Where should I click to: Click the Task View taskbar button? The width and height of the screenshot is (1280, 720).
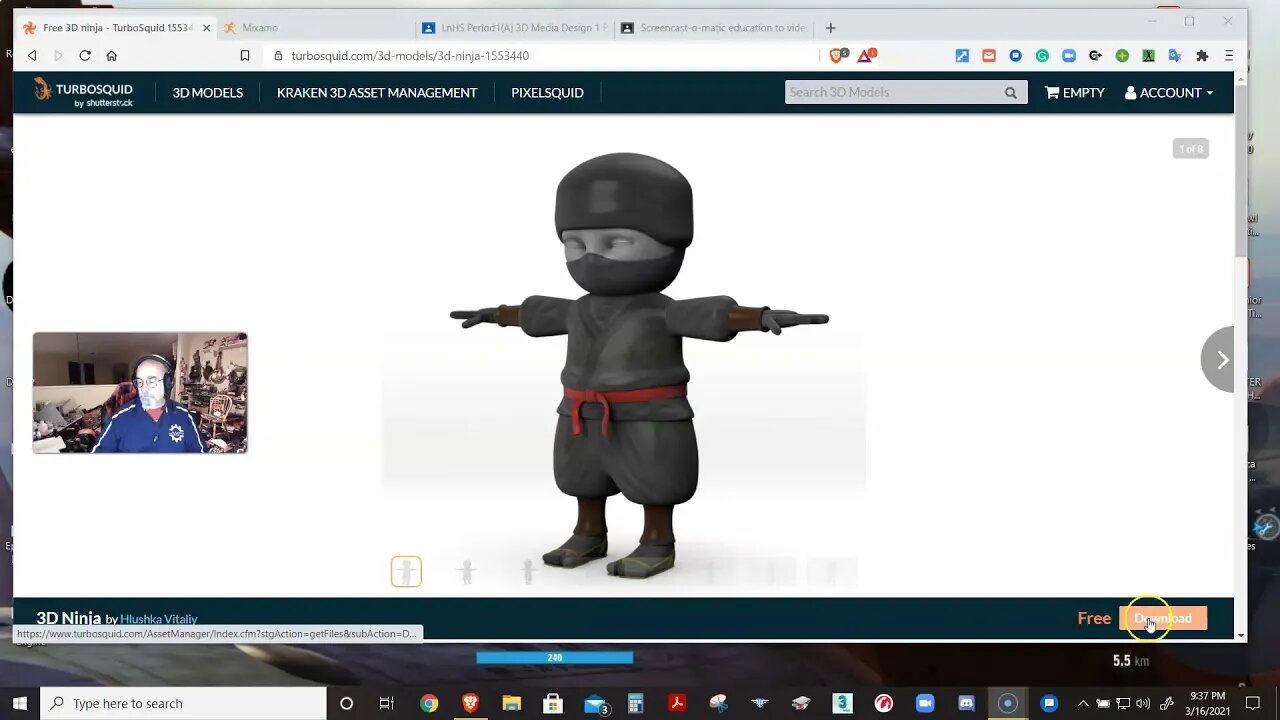click(387, 703)
